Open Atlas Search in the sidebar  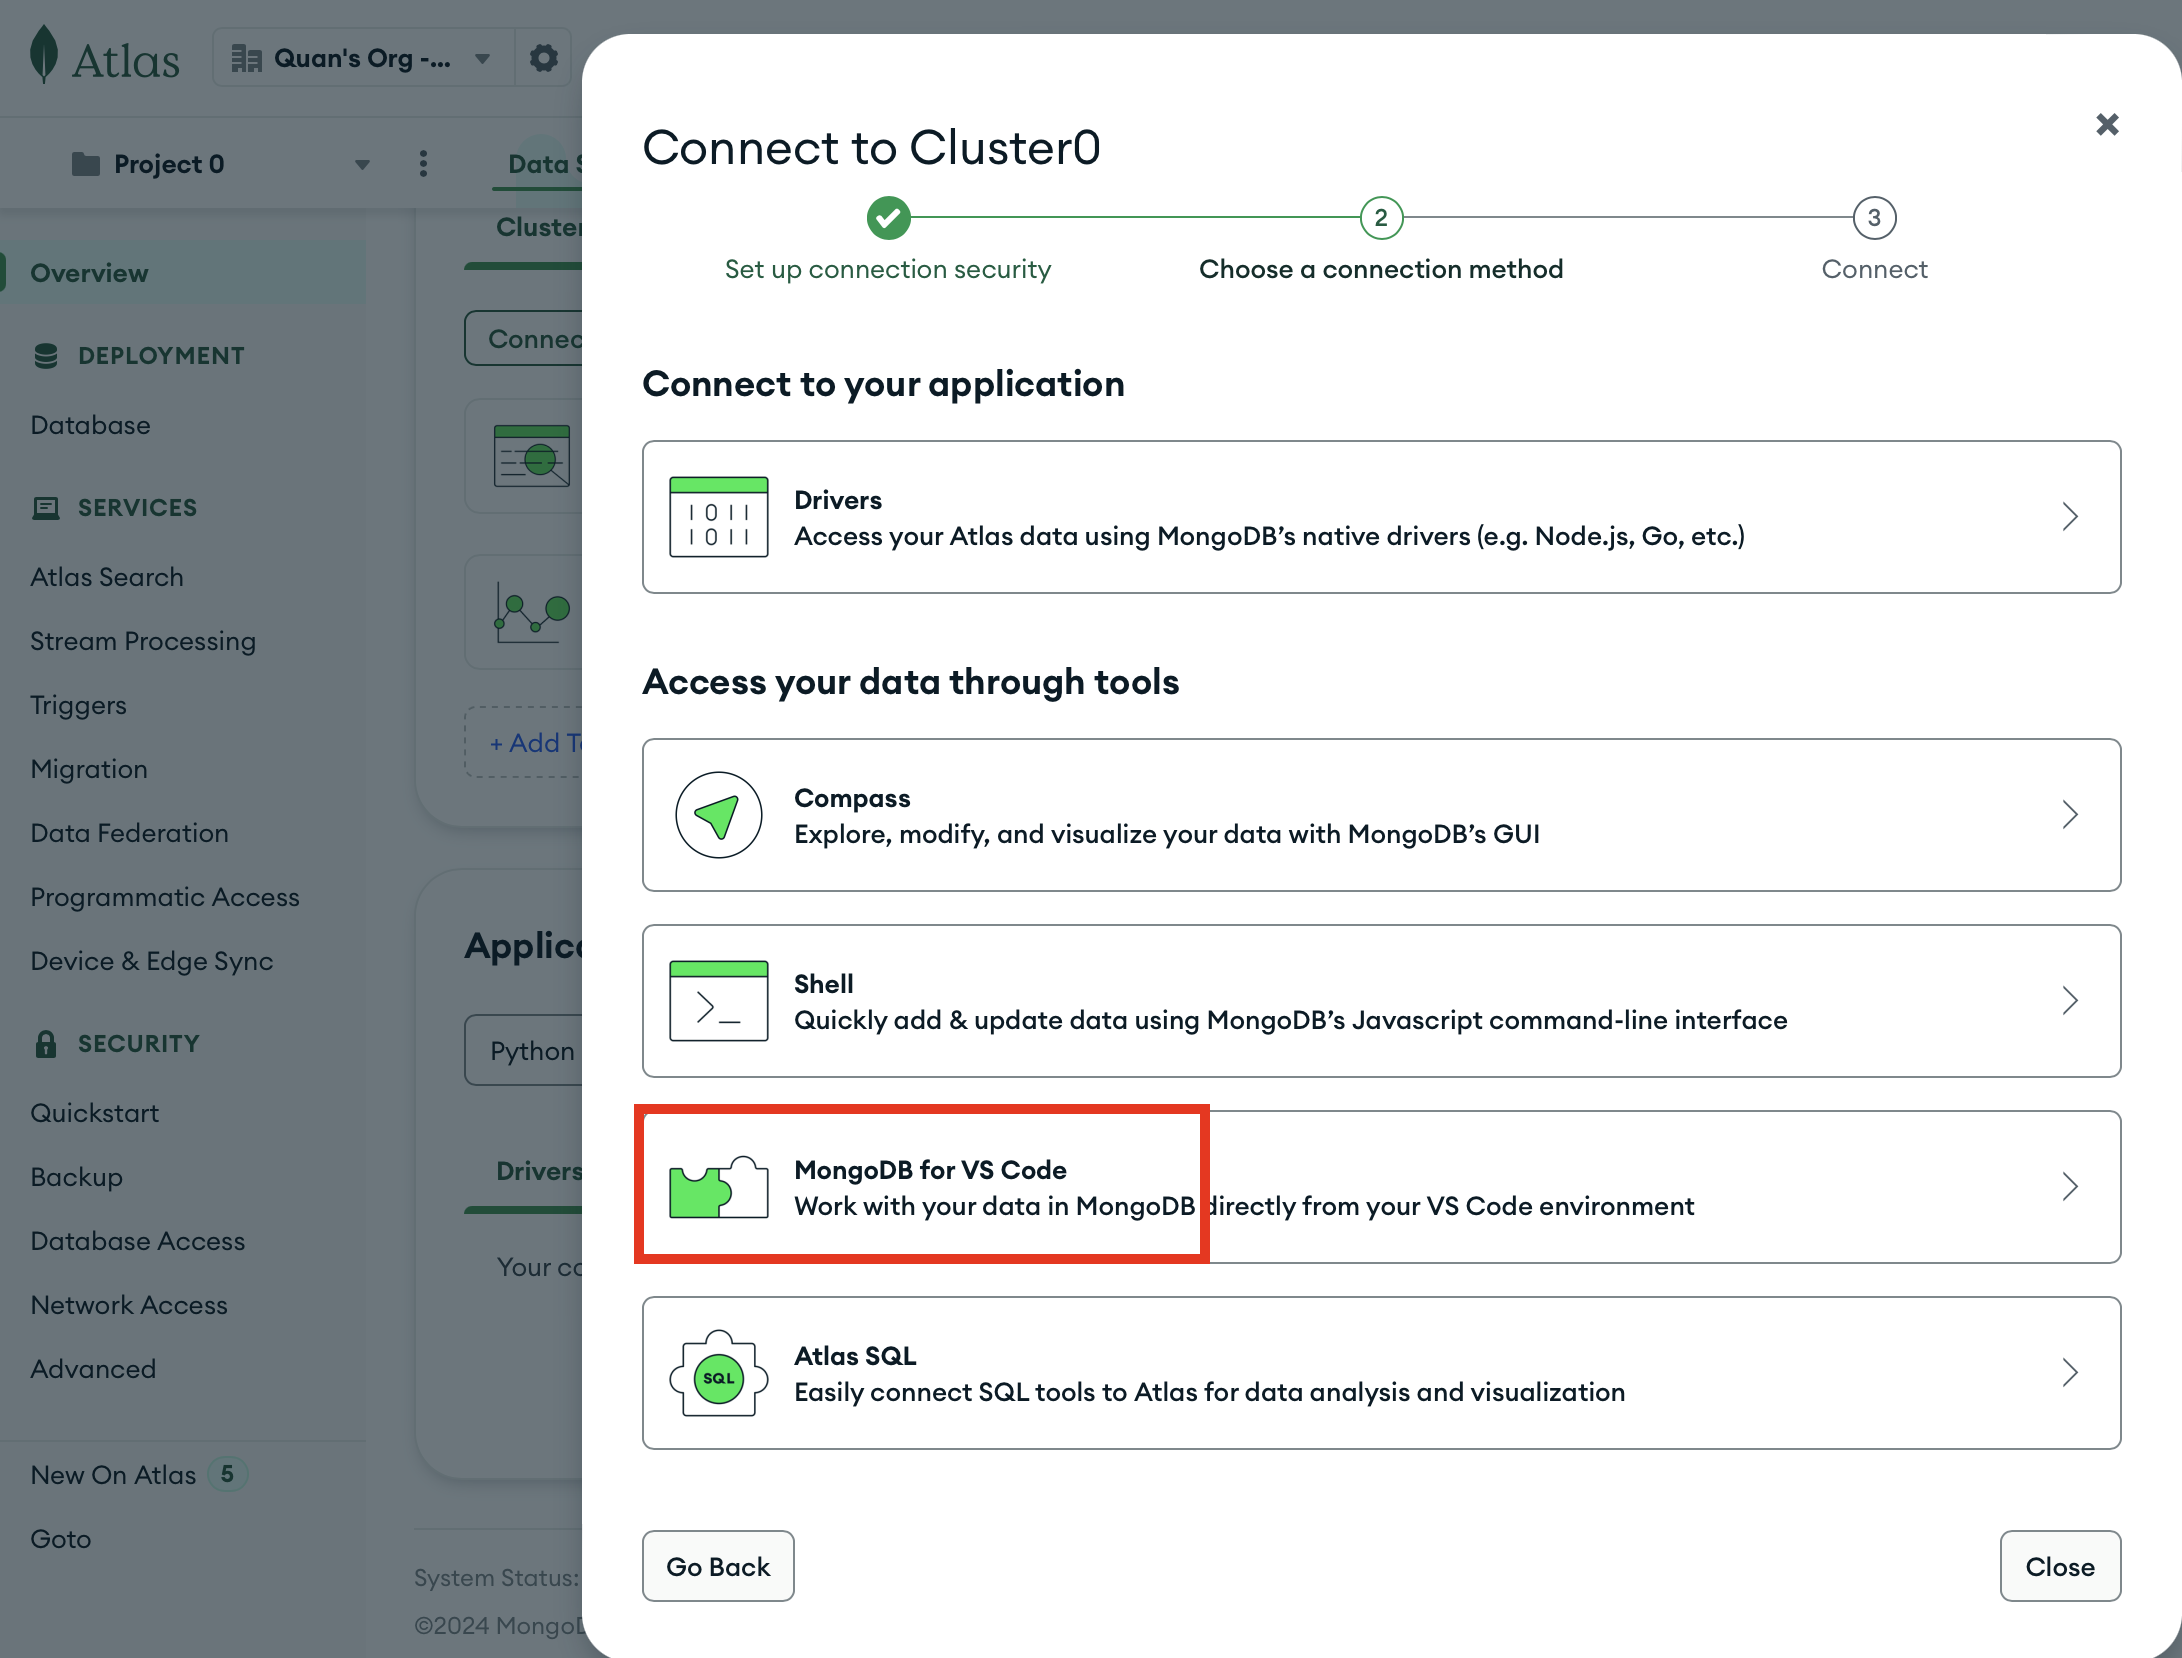click(x=107, y=577)
